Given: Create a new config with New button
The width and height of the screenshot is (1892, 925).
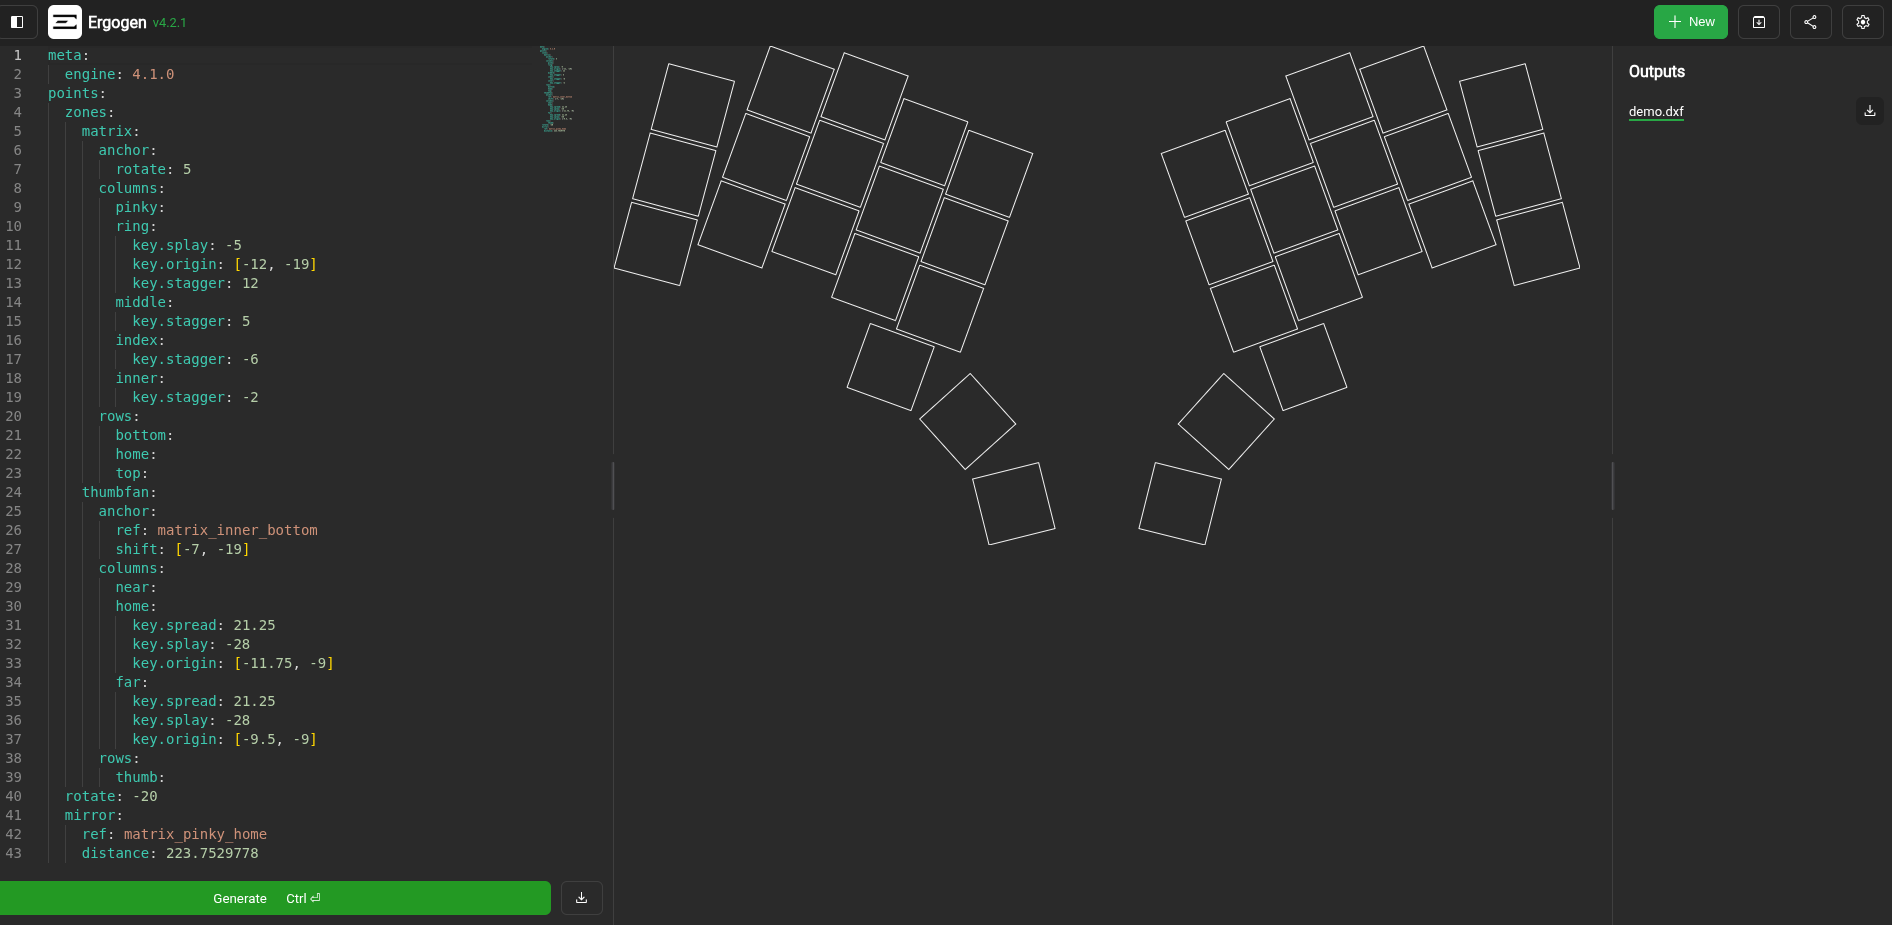Looking at the screenshot, I should pyautogui.click(x=1690, y=22).
